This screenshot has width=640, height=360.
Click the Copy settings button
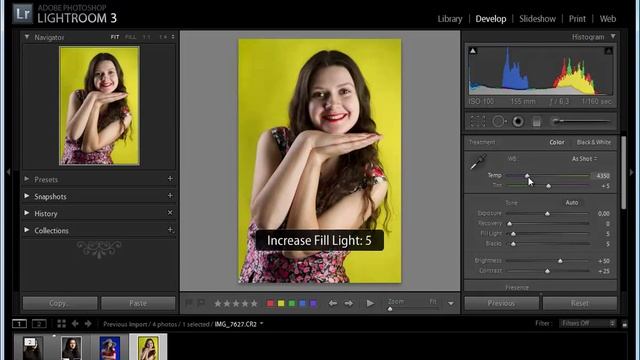60,303
